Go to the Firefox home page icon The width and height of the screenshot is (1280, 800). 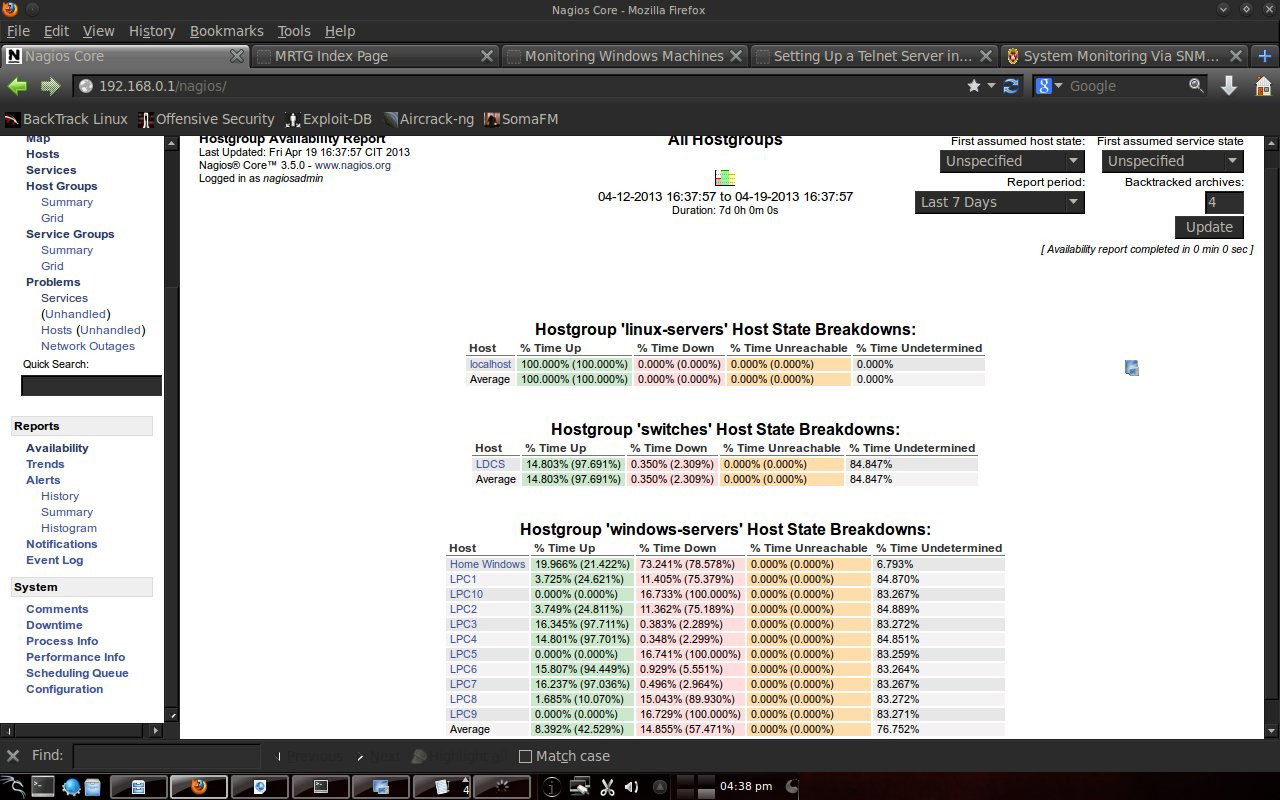click(x=1263, y=86)
